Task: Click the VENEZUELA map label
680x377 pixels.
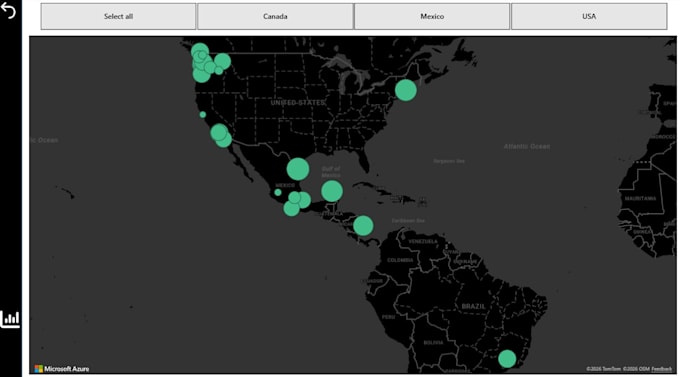Action: pyautogui.click(x=423, y=241)
